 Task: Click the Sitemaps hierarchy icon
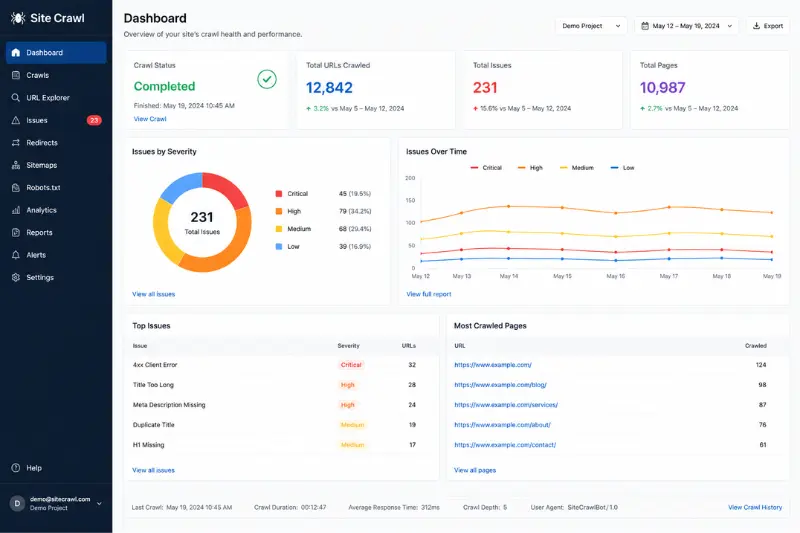coord(16,165)
